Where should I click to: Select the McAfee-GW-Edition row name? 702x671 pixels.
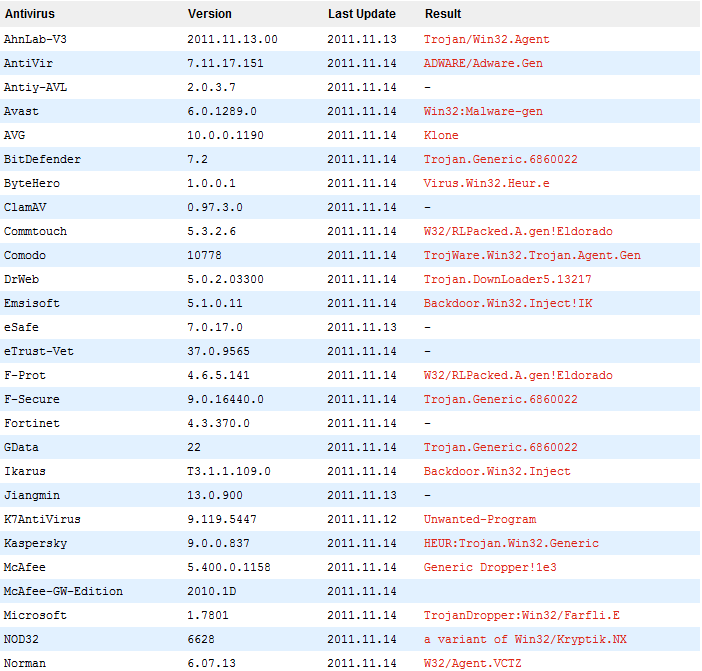pyautogui.click(x=63, y=592)
